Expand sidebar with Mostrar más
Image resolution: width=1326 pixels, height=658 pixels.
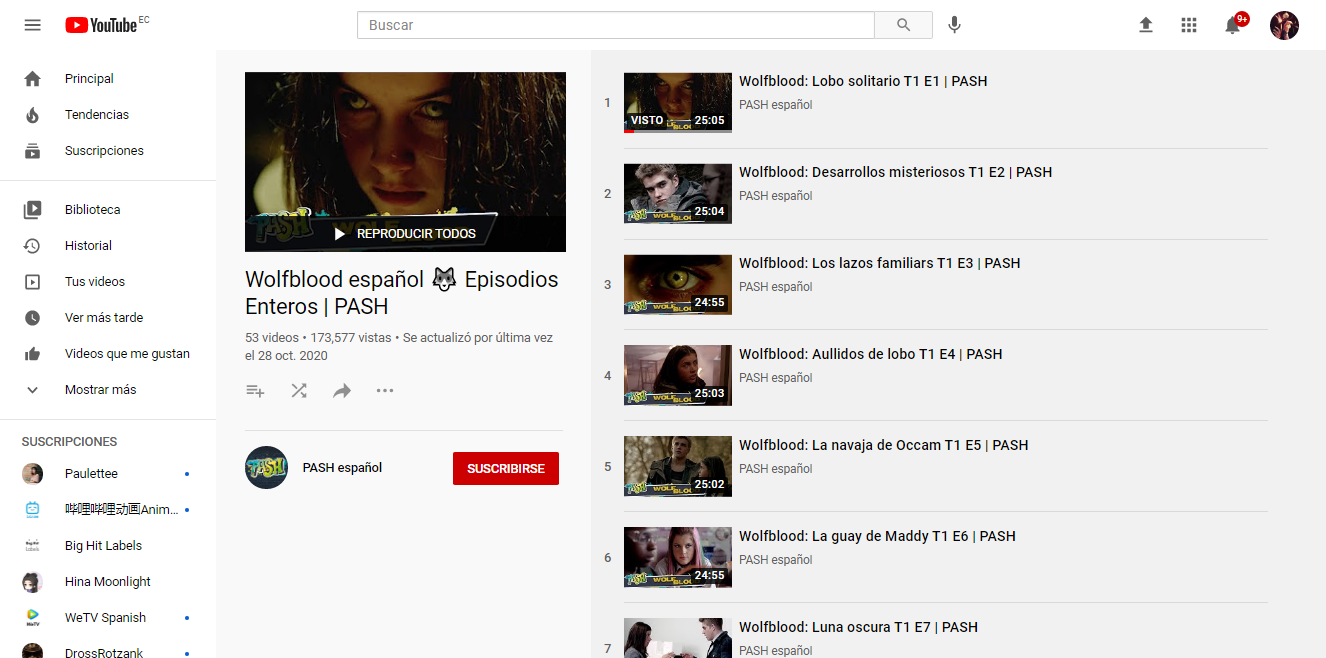[100, 390]
